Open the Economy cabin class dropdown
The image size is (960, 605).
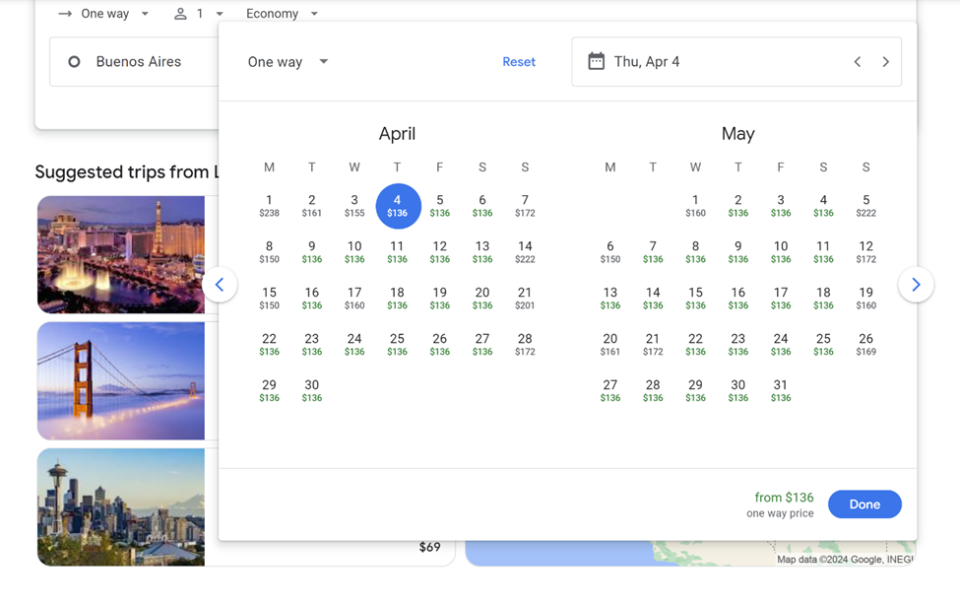point(281,13)
